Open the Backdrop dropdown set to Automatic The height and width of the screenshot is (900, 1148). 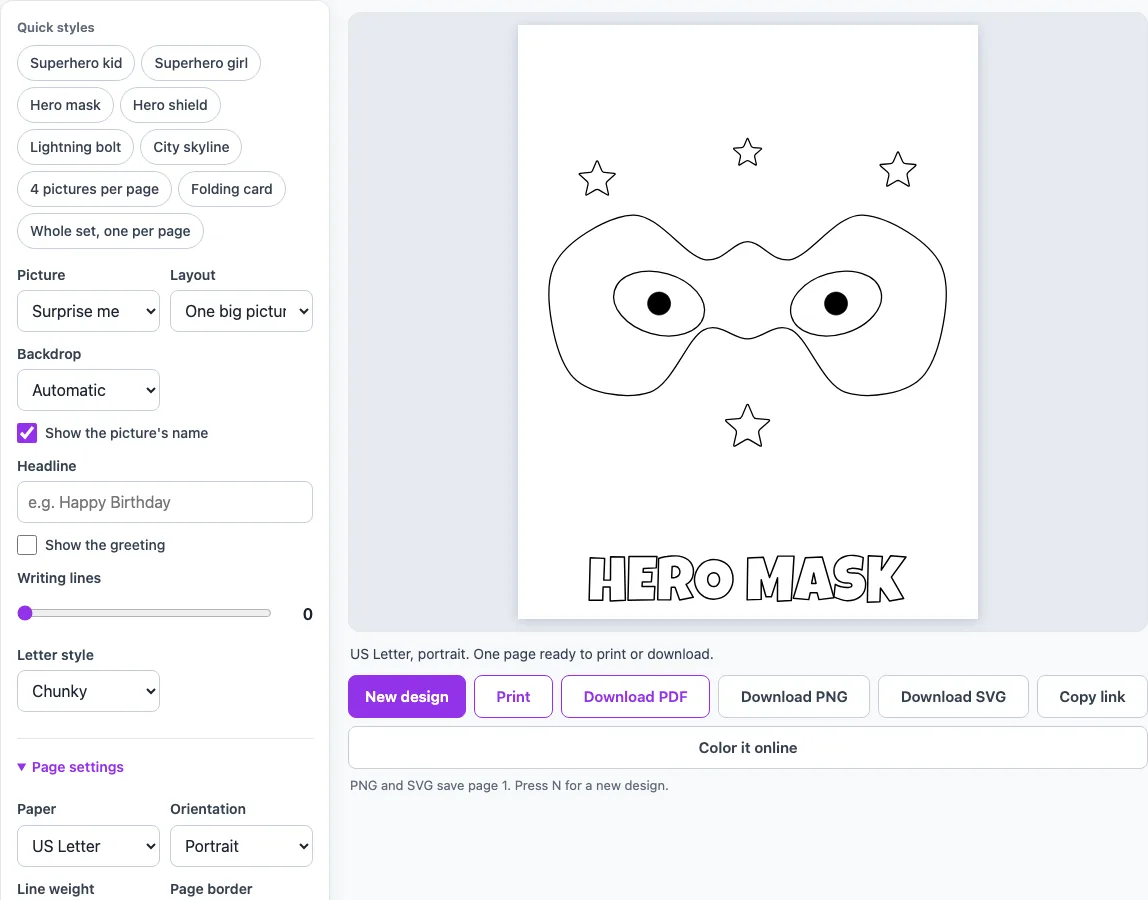[x=89, y=390]
